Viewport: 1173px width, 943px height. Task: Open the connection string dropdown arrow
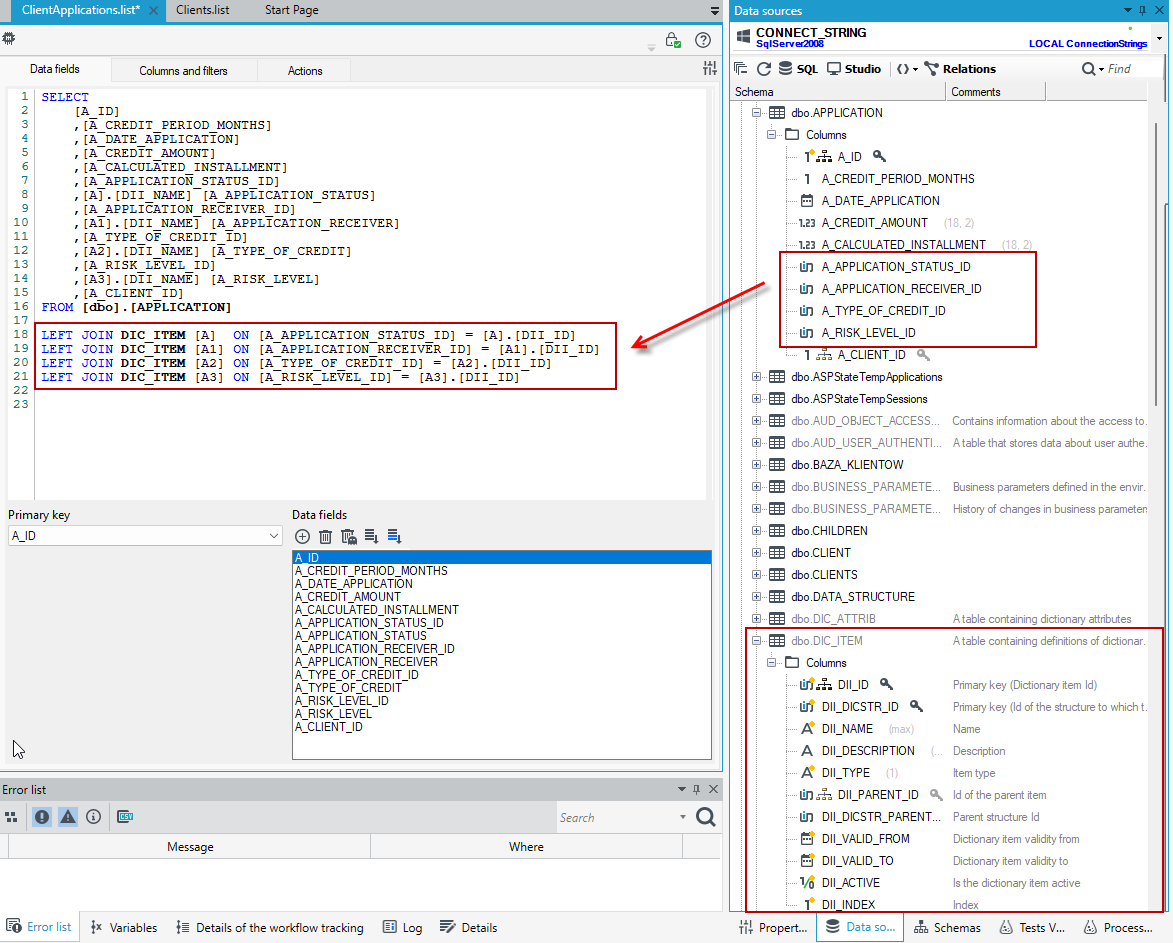pos(1160,37)
